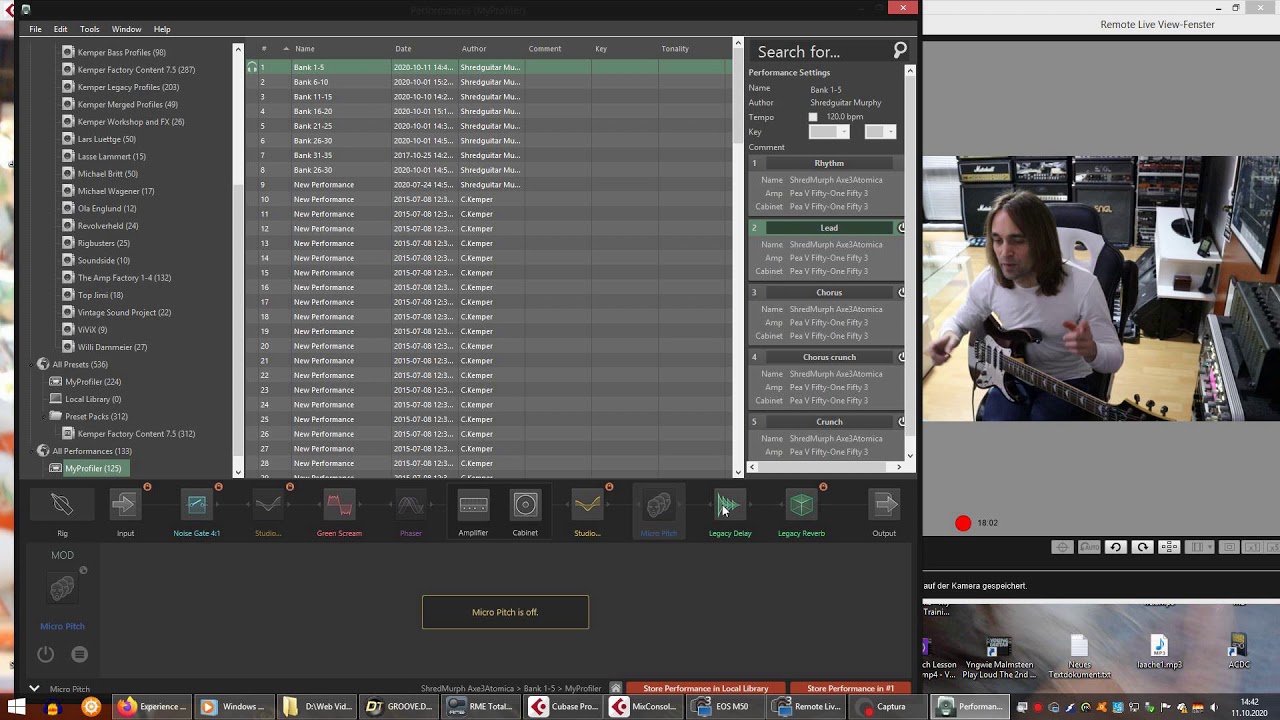Select Kemper Factory Content 7.5 (287) folder
1280x720 pixels.
click(x=136, y=70)
